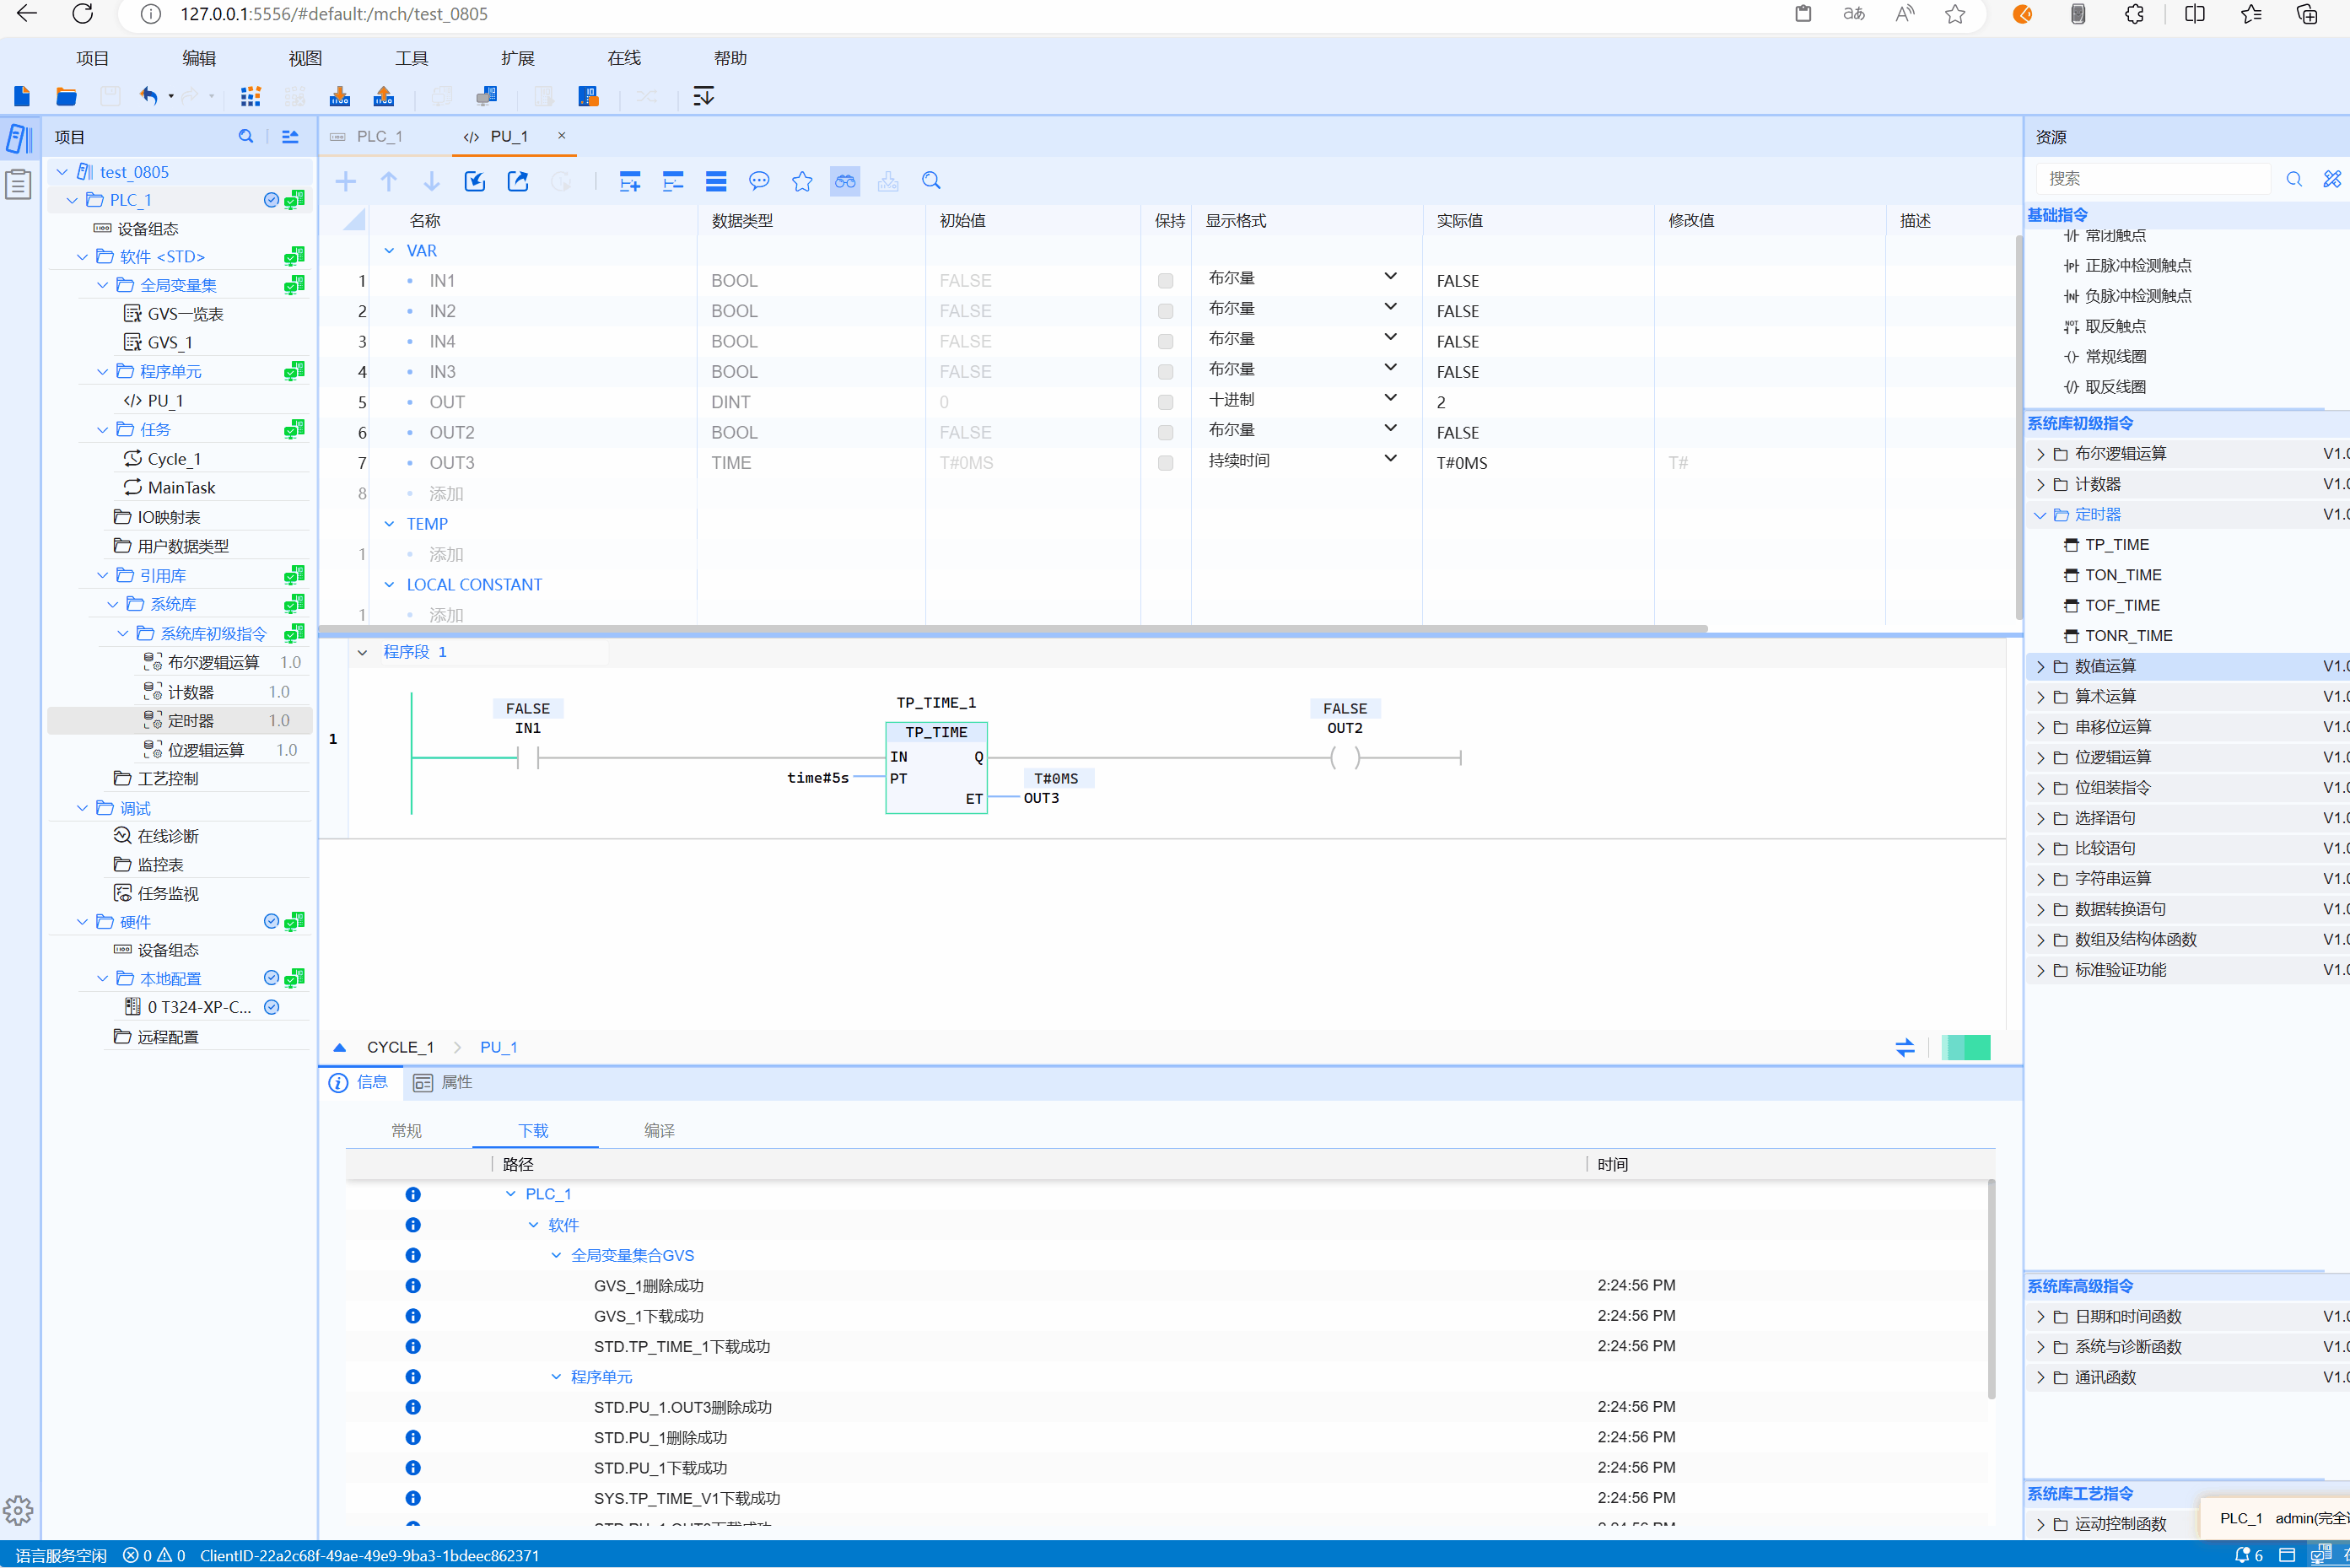Expand the 数值运算 instruction folder
The image size is (2350, 1568).
click(x=2041, y=667)
